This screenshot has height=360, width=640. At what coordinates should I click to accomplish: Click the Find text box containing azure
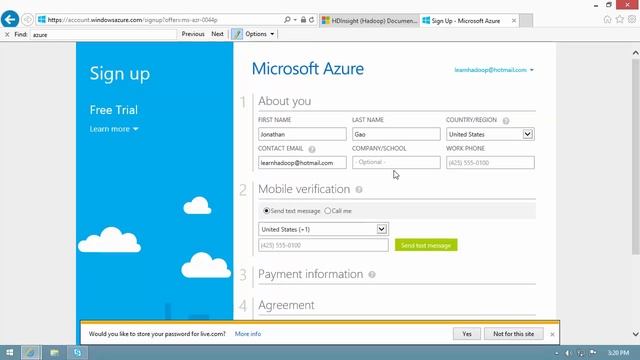click(x=103, y=35)
